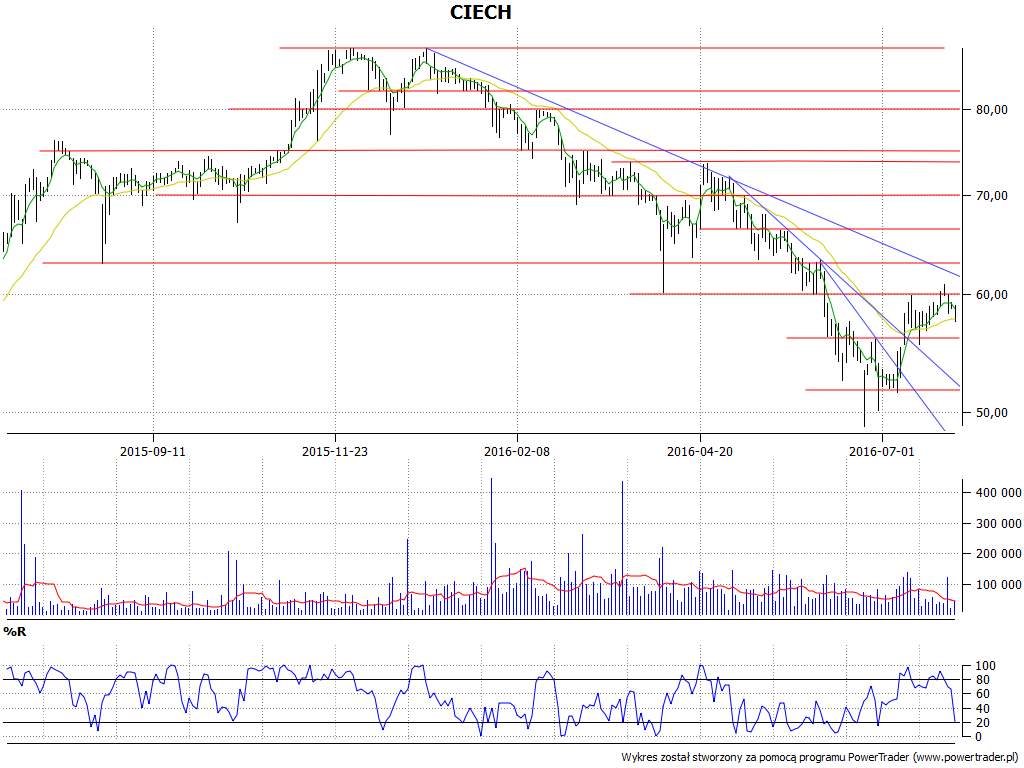This screenshot has height=768, width=1024.
Task: Click the 2016-02-08 date label
Action: tap(517, 451)
